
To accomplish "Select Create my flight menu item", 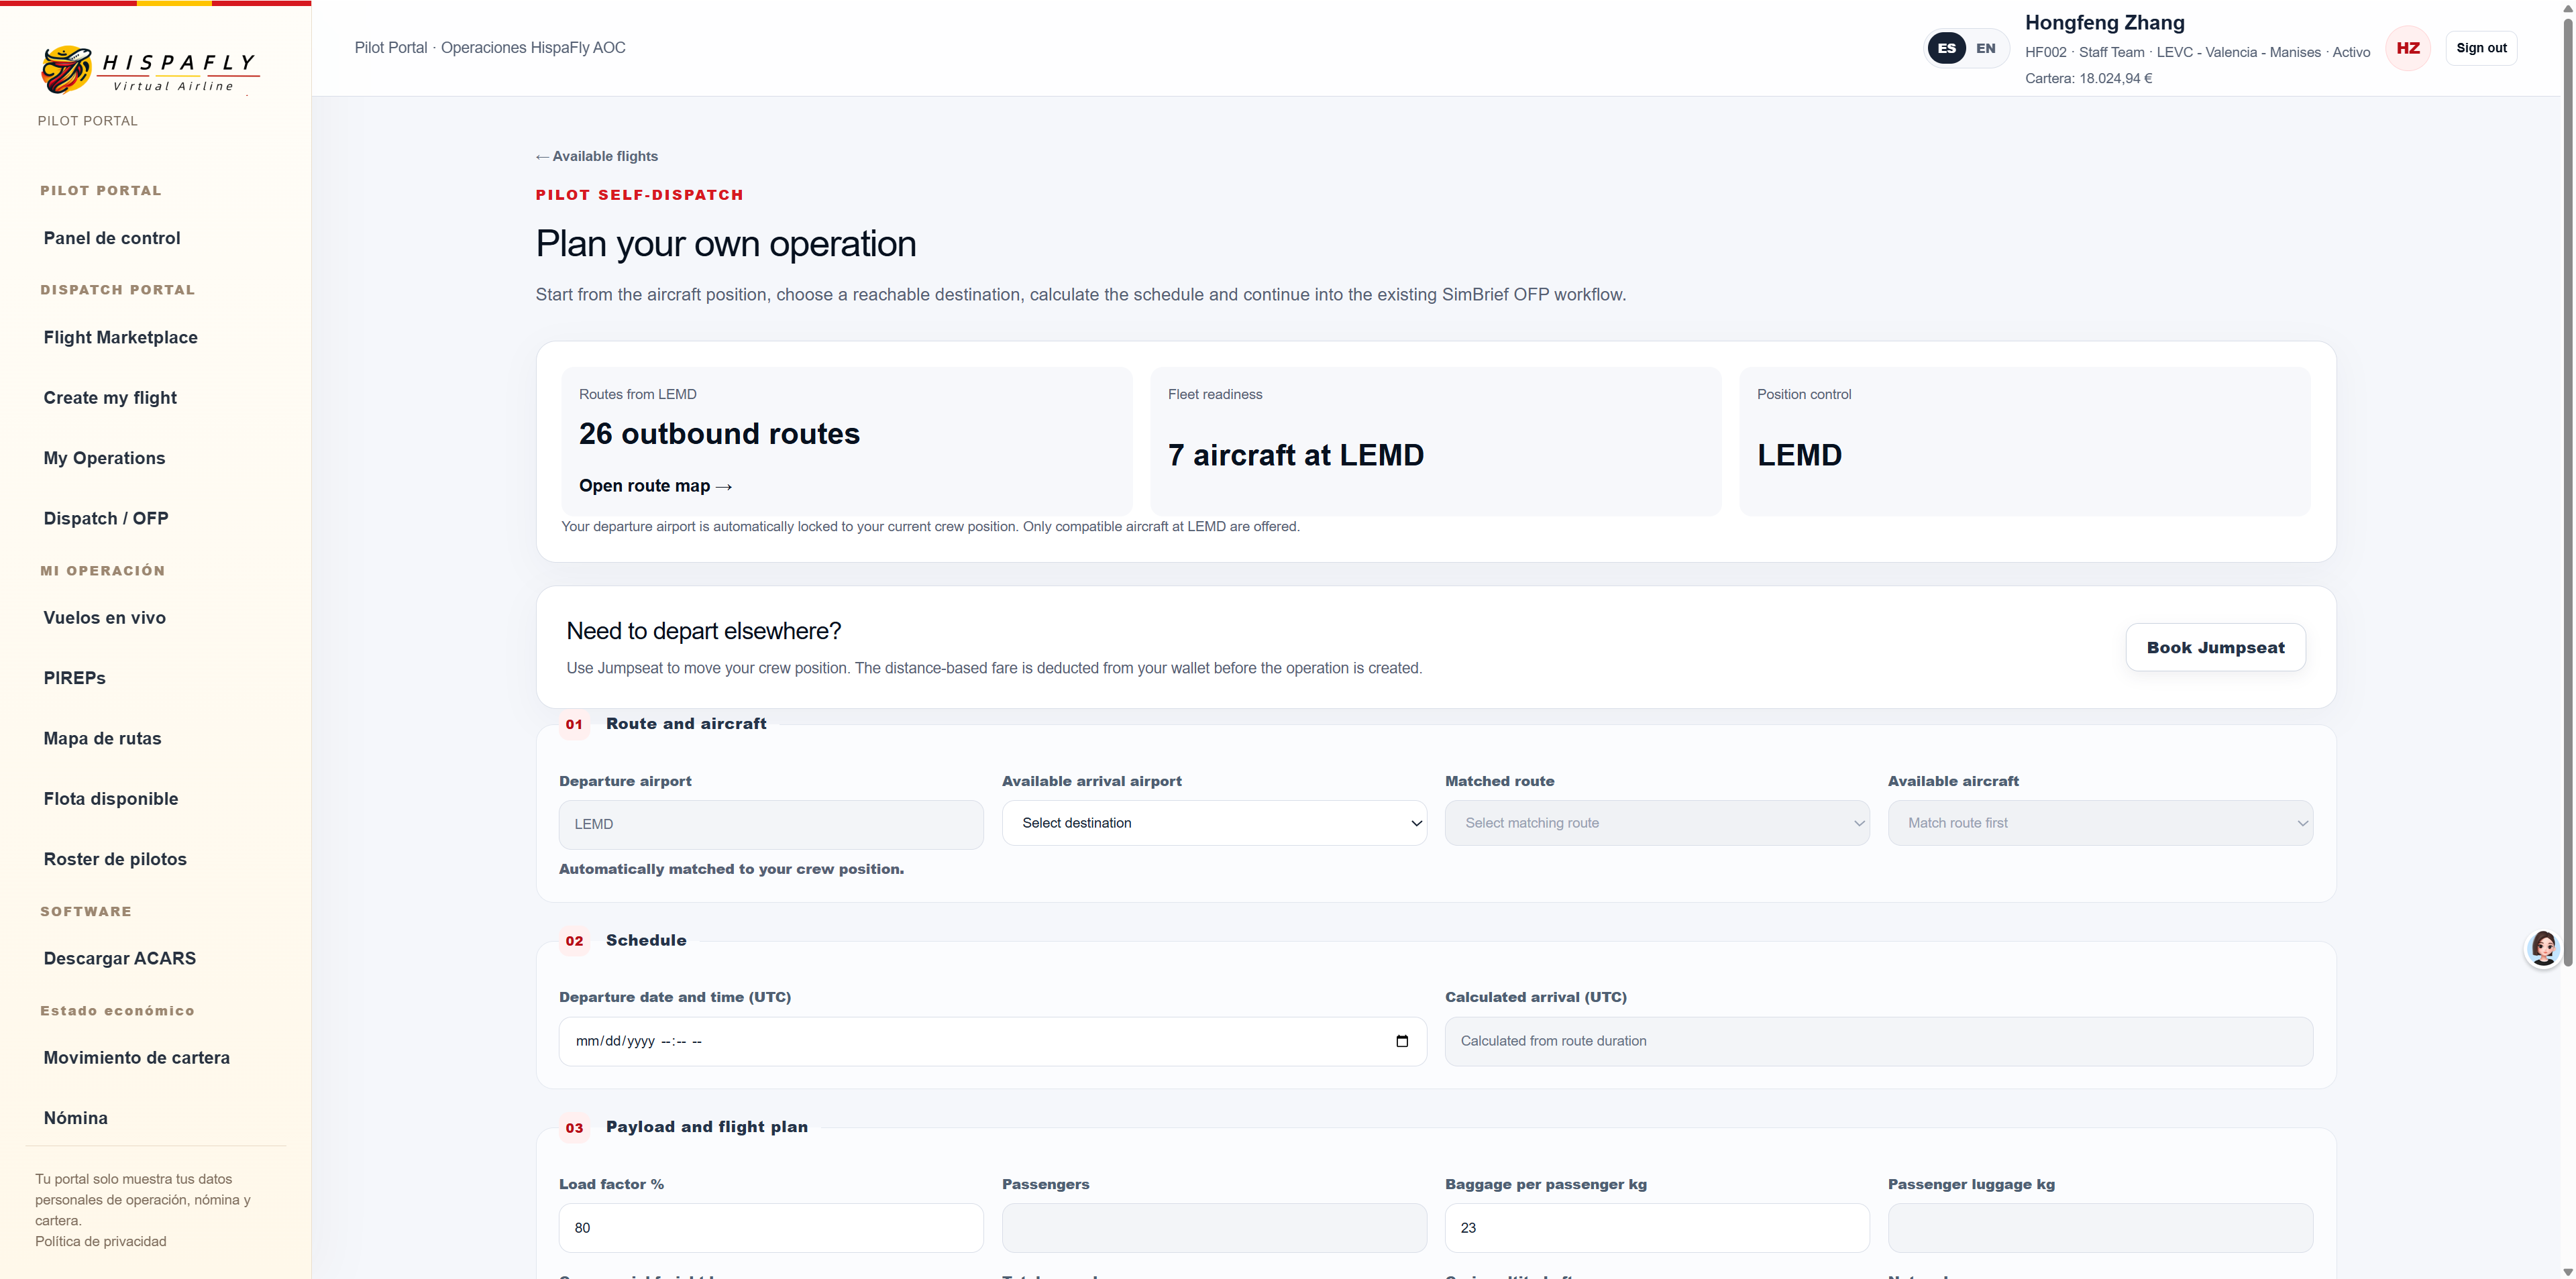I will tap(110, 398).
